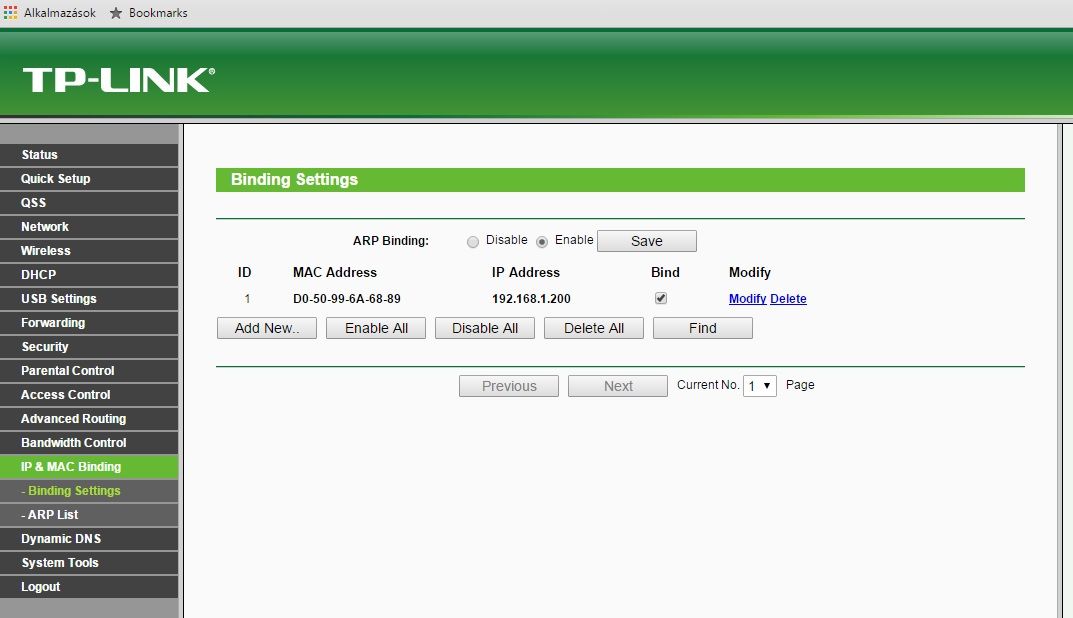The image size is (1073, 618).
Task: Click the Delete link for entry 1
Action: 788,298
